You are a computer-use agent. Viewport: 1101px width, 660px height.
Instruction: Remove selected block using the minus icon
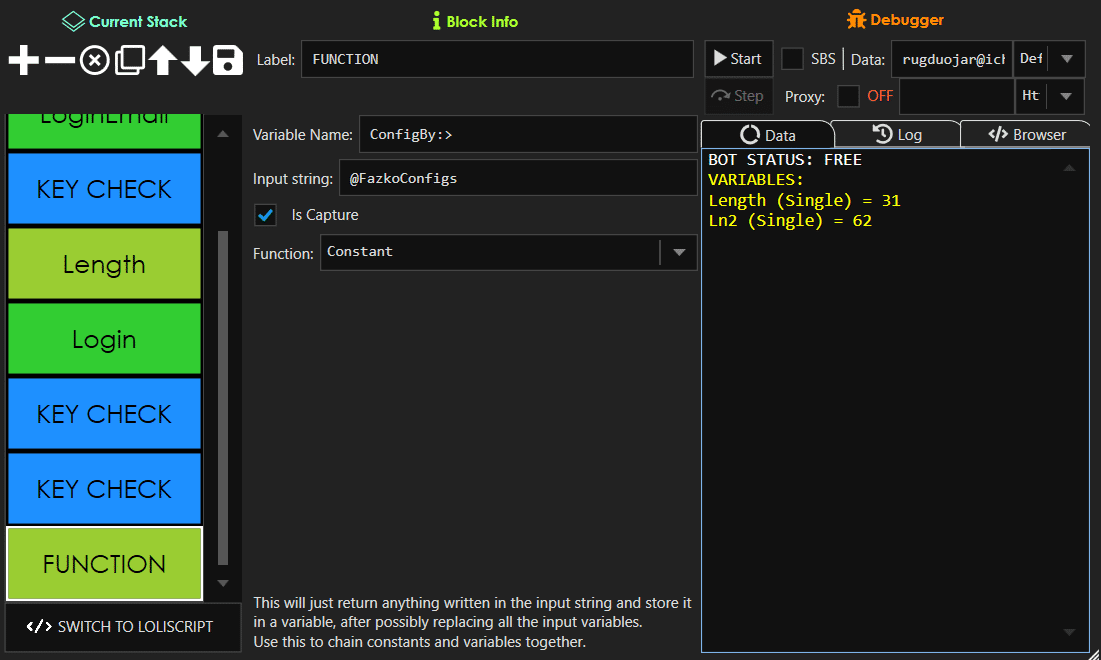[x=58, y=60]
